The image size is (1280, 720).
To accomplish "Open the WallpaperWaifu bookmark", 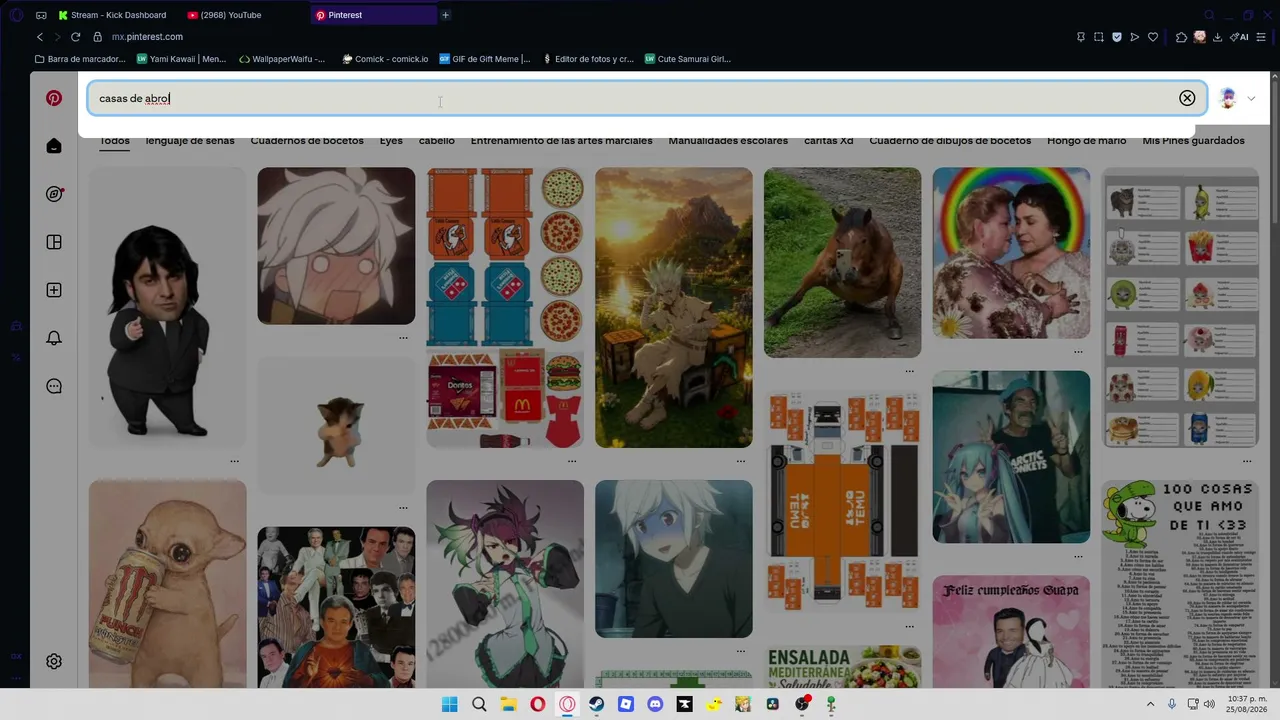I will (x=282, y=59).
